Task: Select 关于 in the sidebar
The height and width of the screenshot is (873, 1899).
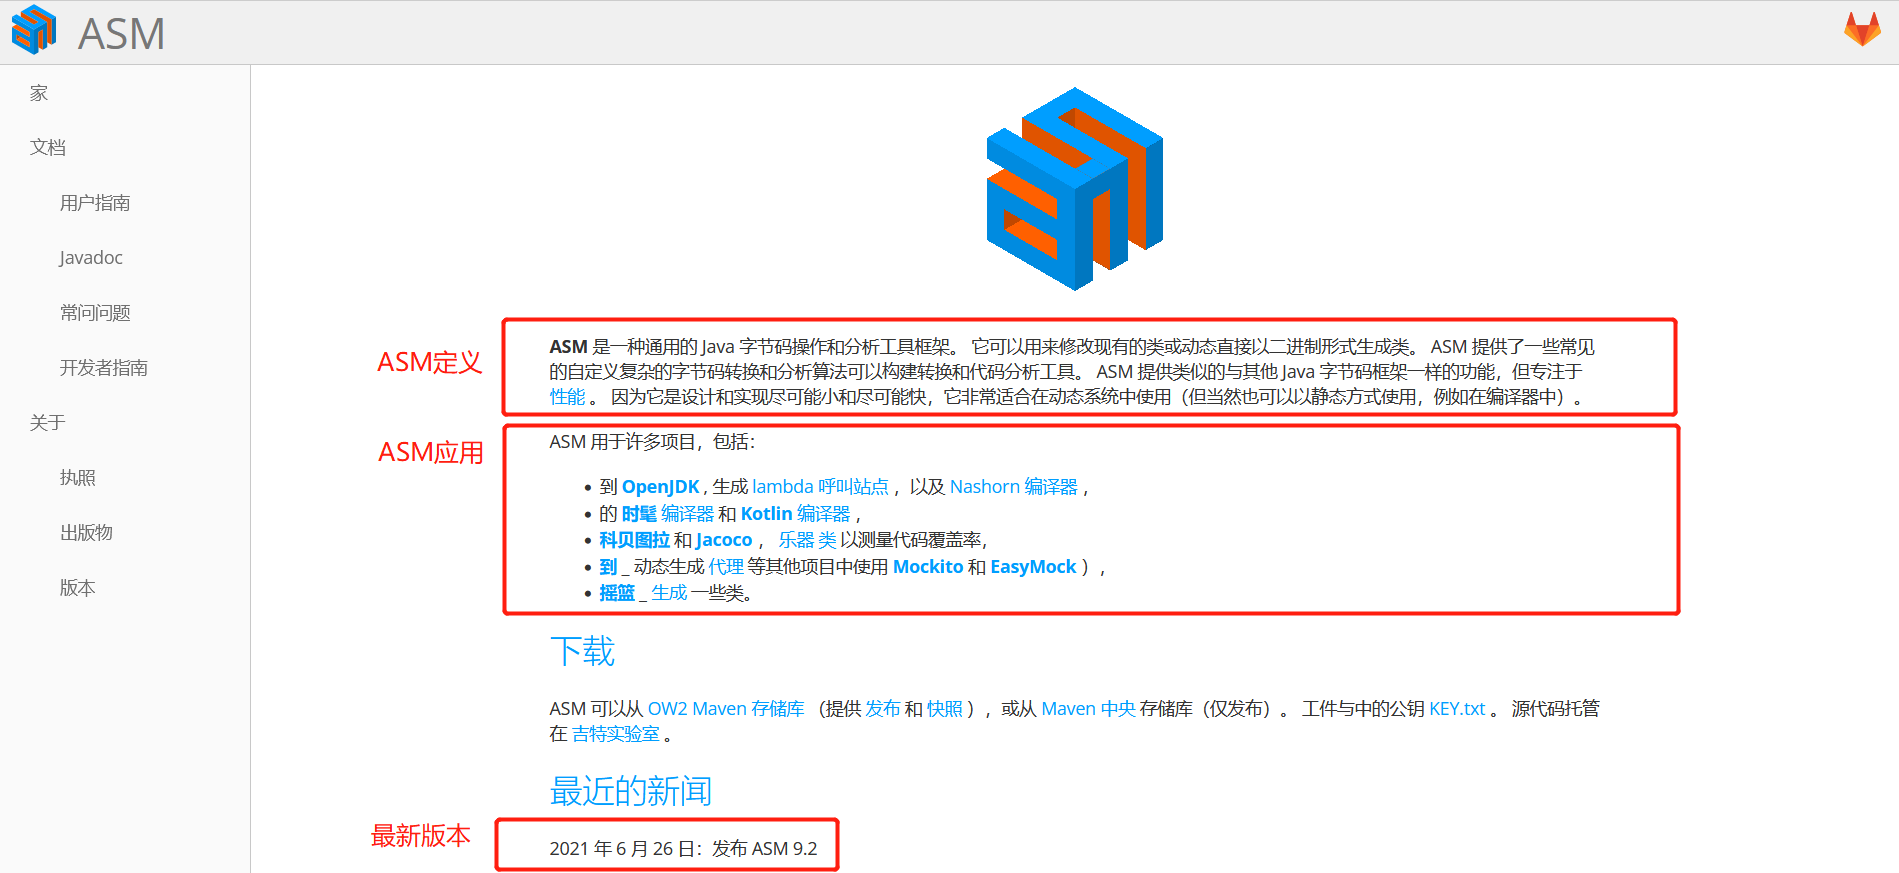Action: (x=48, y=423)
